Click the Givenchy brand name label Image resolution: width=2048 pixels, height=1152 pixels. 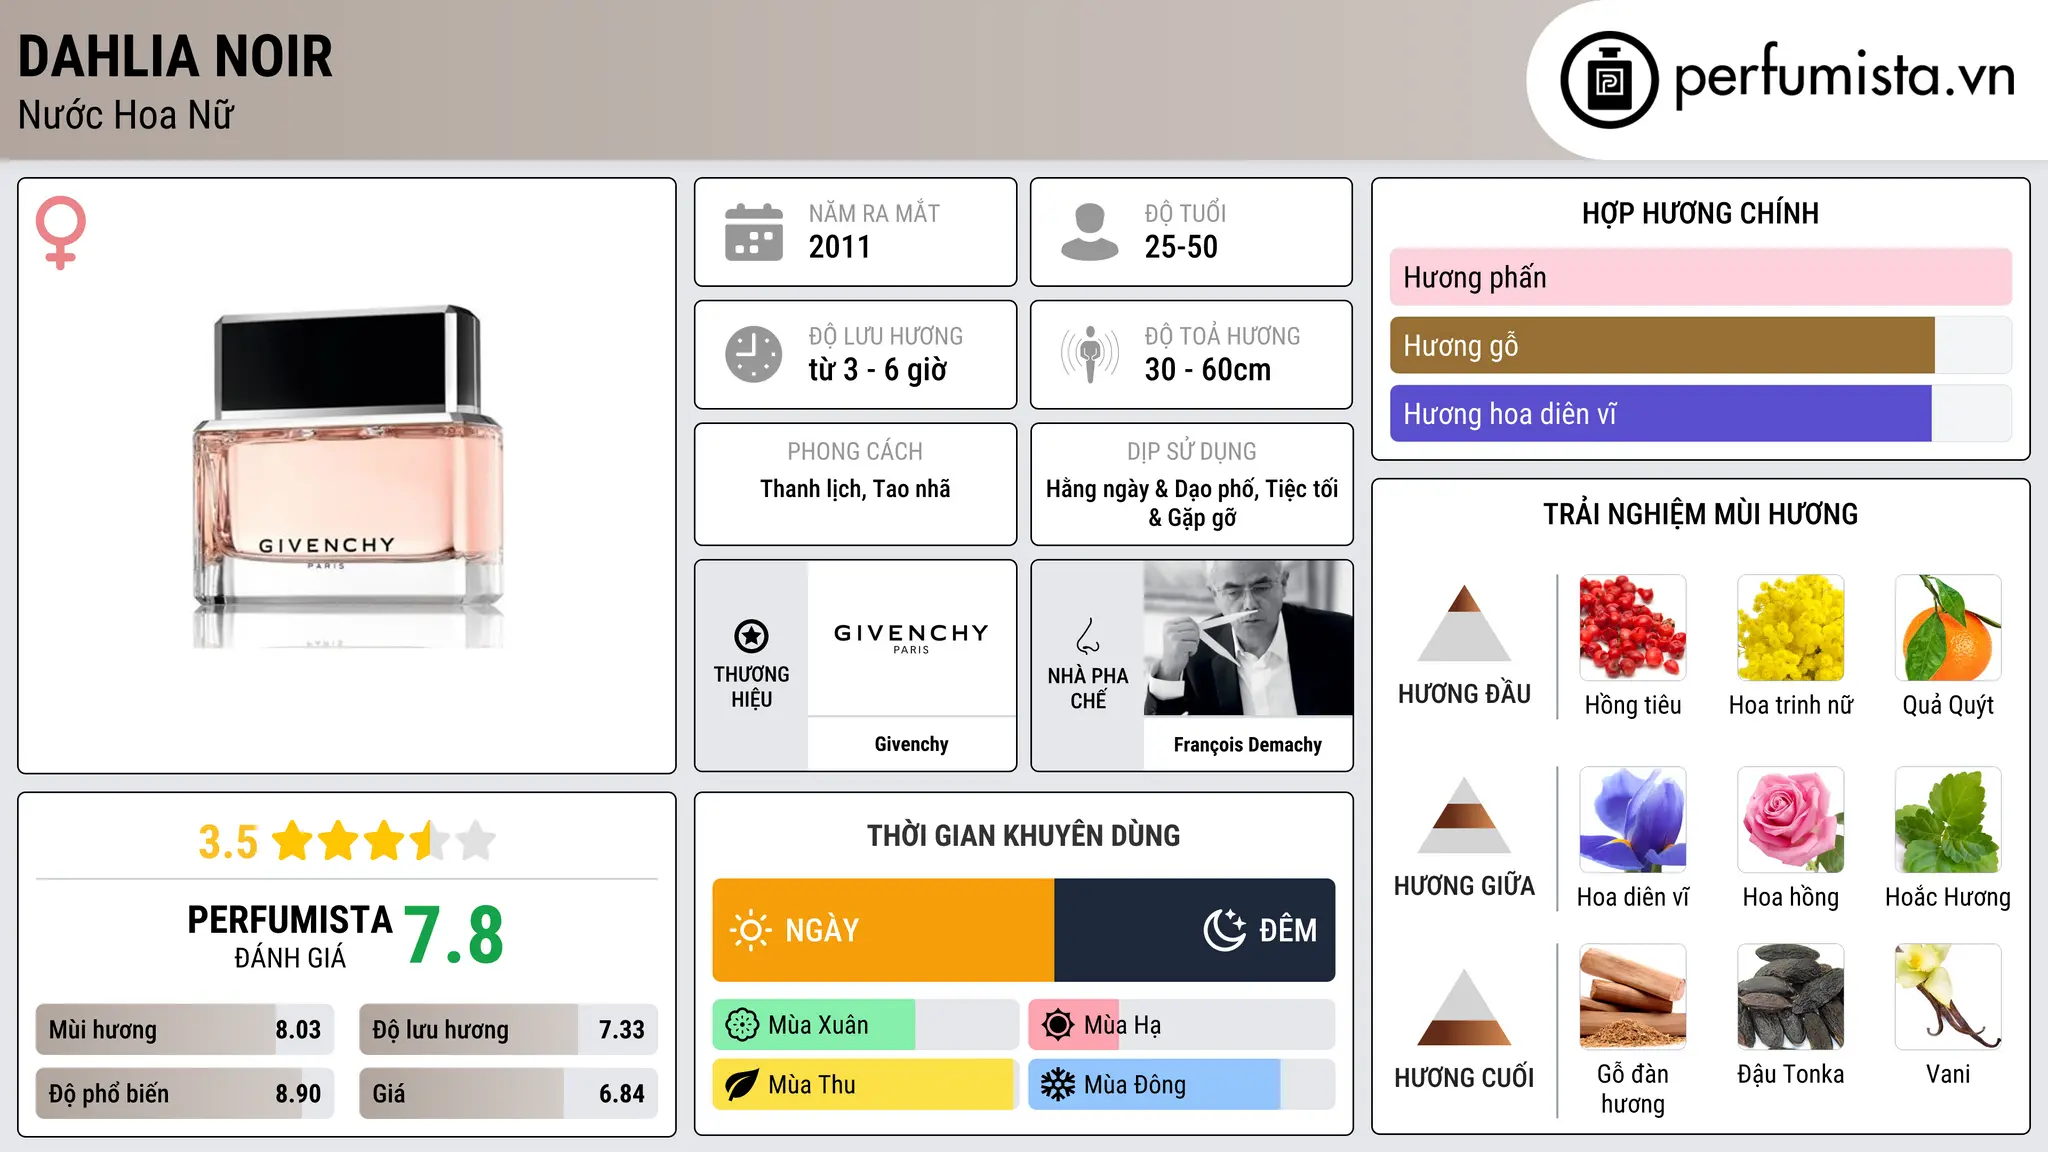tap(911, 744)
